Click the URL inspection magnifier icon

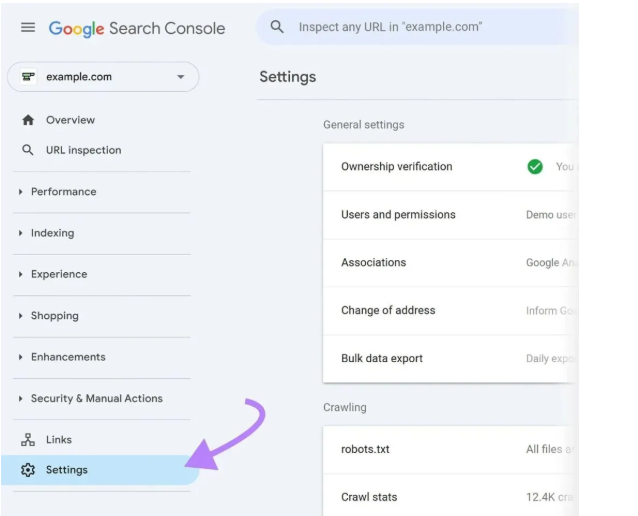[28, 150]
